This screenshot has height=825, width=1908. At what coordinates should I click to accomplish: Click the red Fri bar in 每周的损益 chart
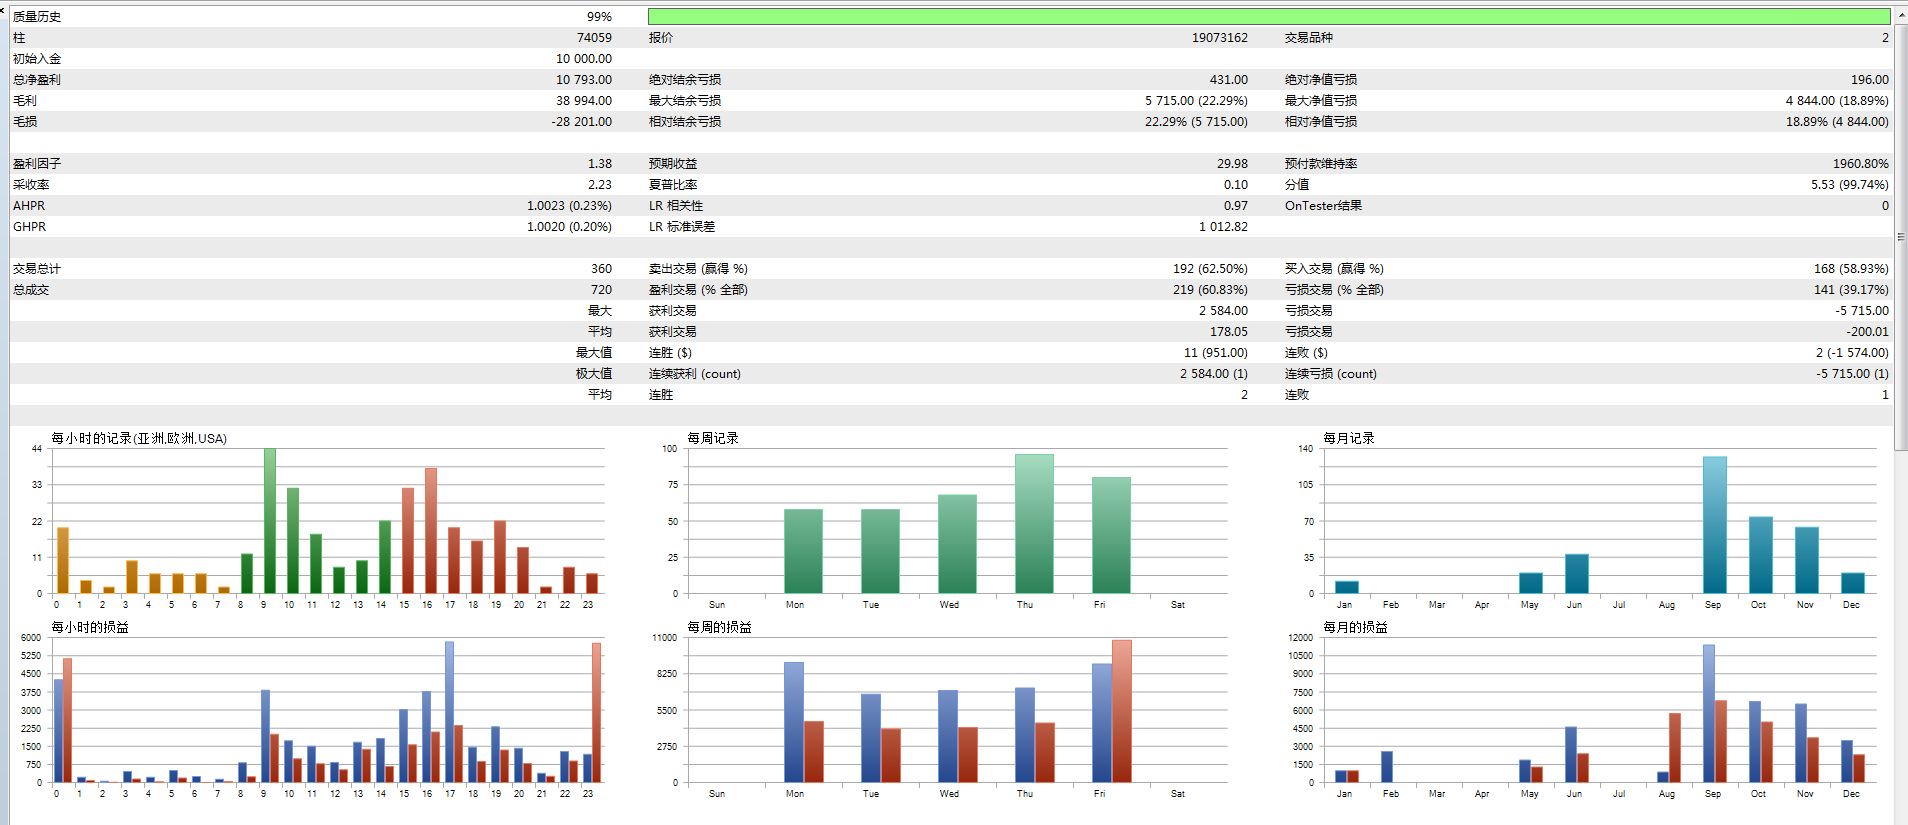pos(1121,710)
